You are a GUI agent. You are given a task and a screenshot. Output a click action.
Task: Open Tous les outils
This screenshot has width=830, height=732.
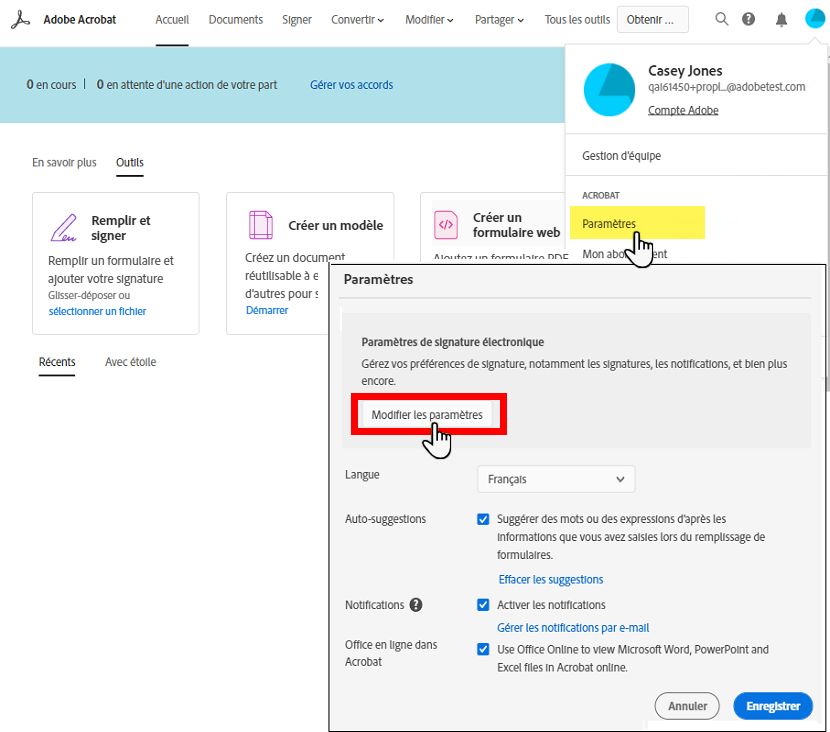[577, 20]
